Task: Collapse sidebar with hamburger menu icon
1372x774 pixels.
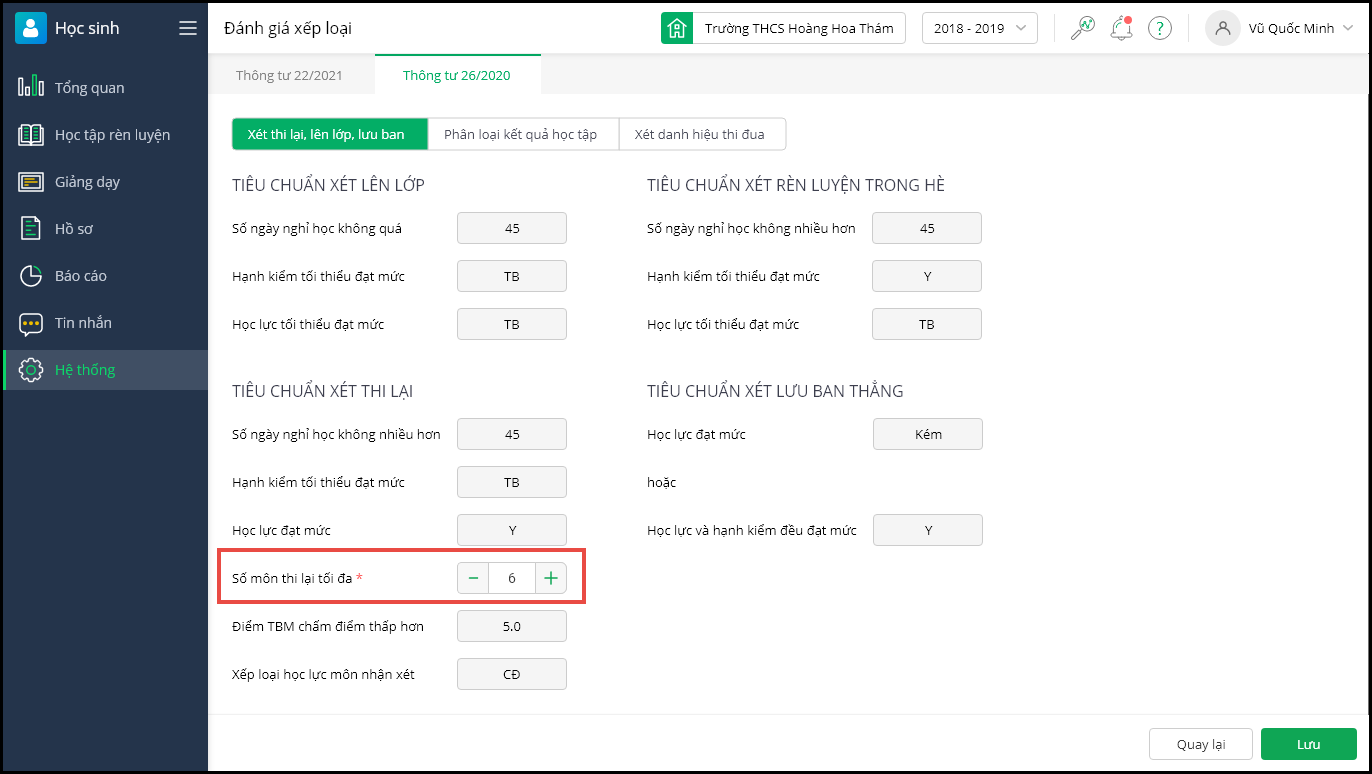Action: [x=188, y=28]
